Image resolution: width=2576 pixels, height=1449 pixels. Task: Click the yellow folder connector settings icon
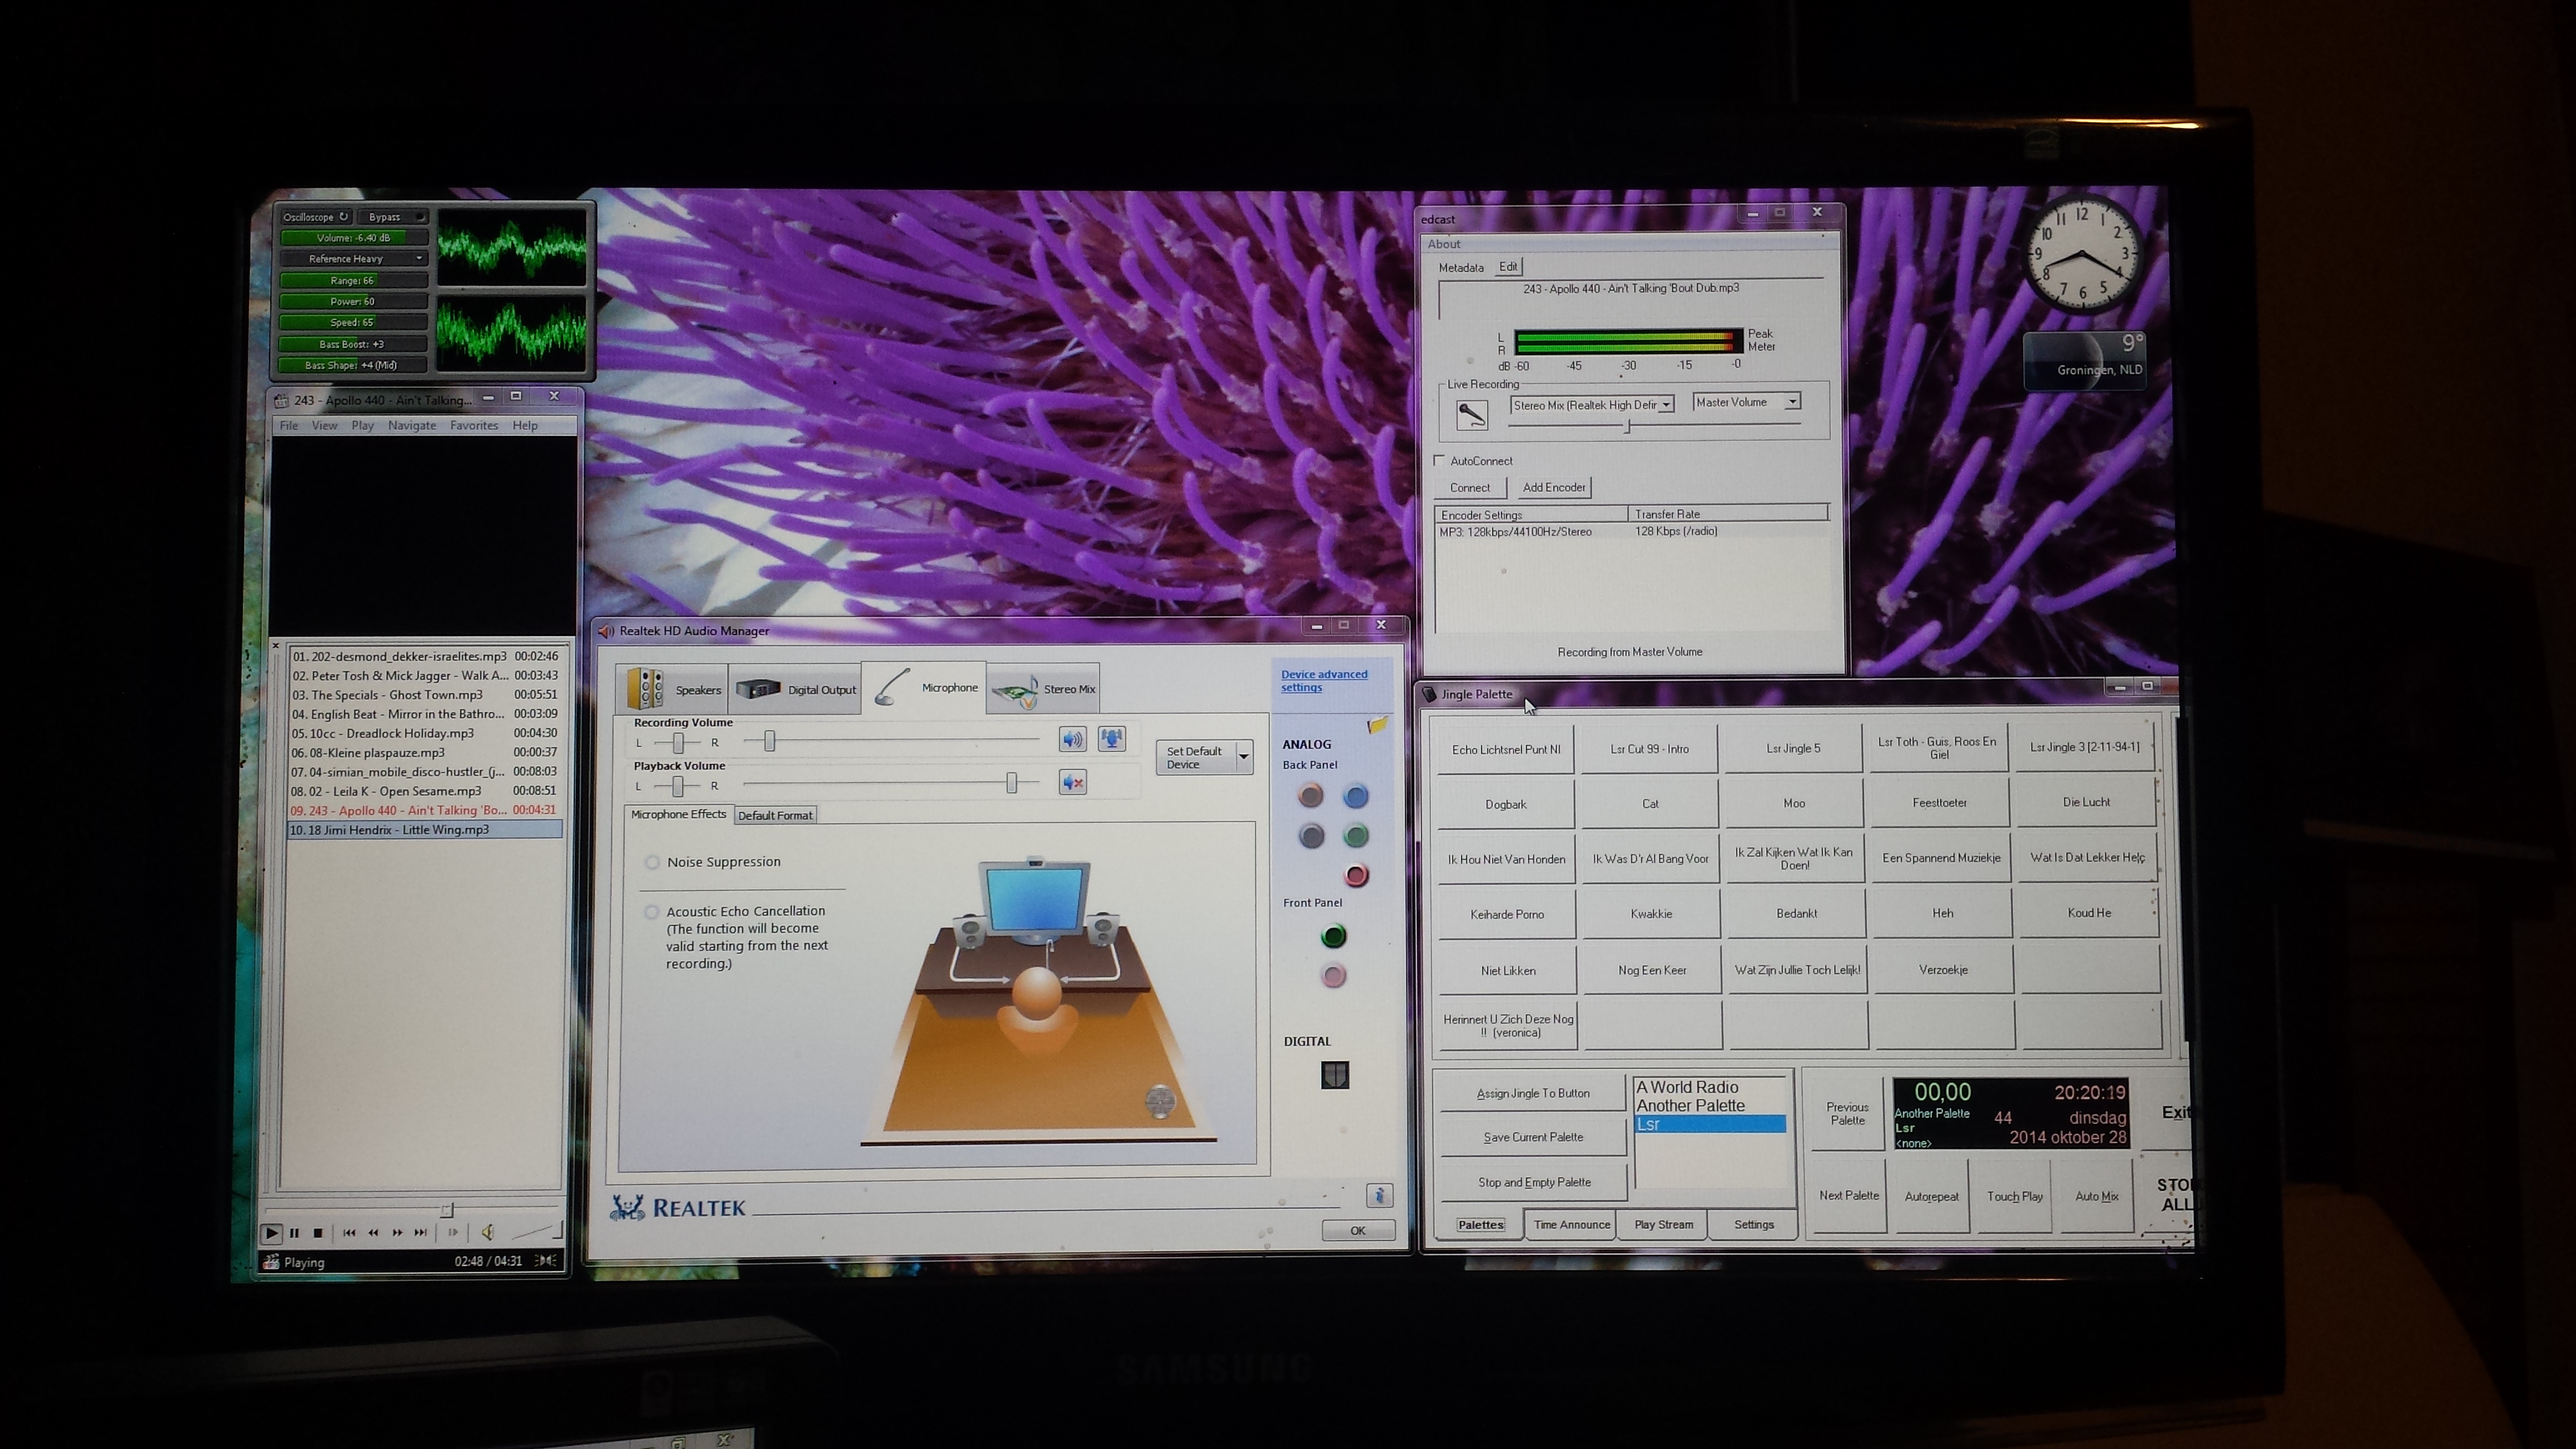coord(1377,725)
